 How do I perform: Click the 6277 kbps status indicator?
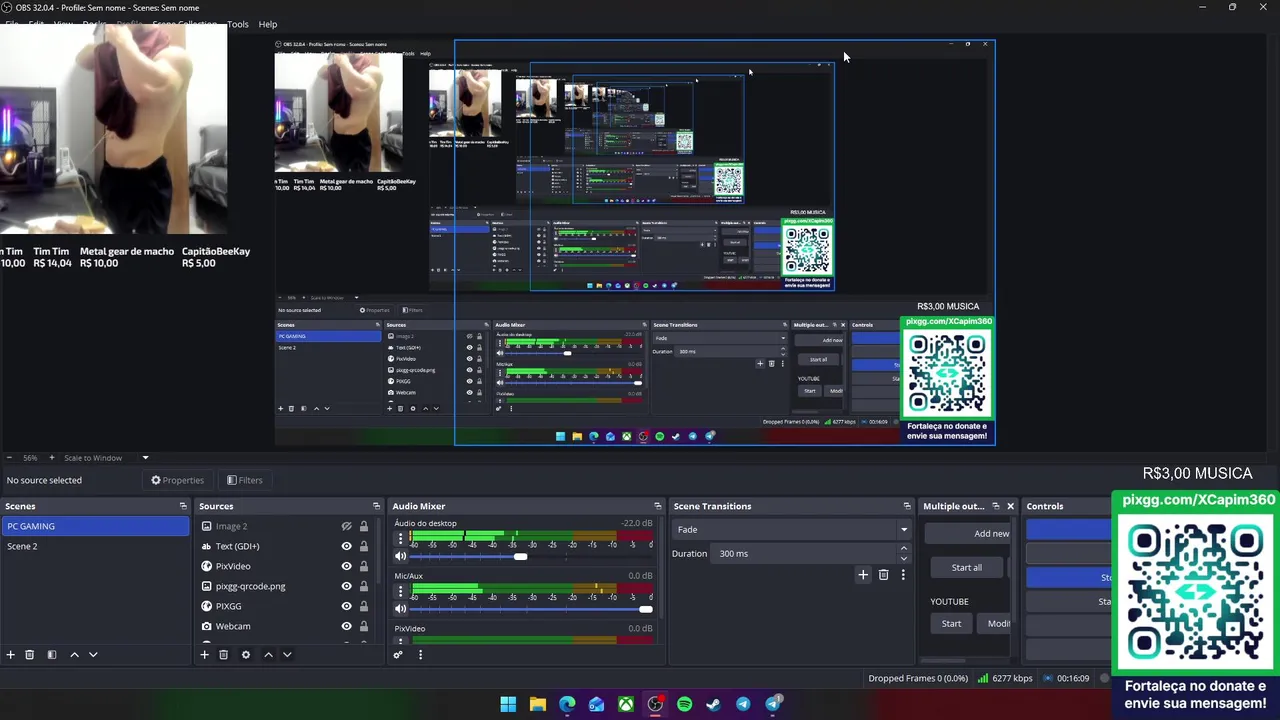[1005, 678]
